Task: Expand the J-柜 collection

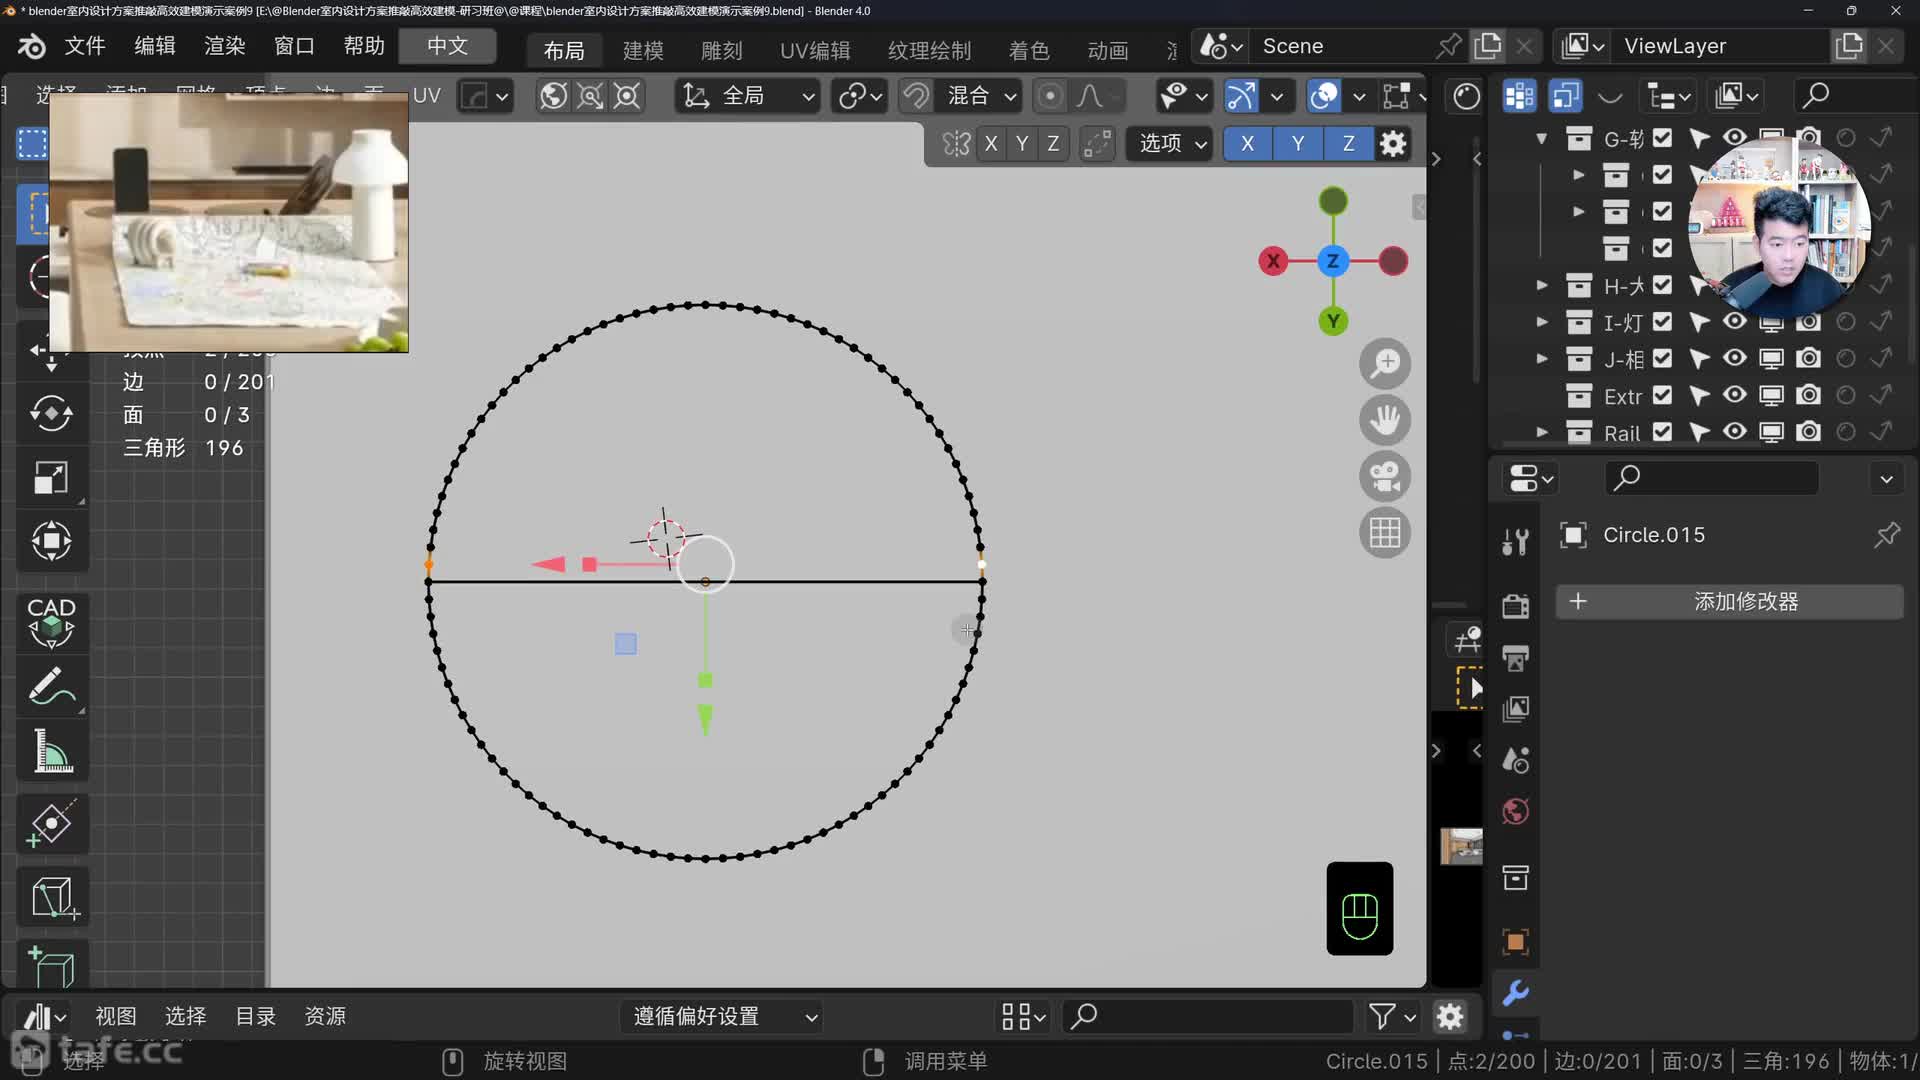Action: point(1542,358)
